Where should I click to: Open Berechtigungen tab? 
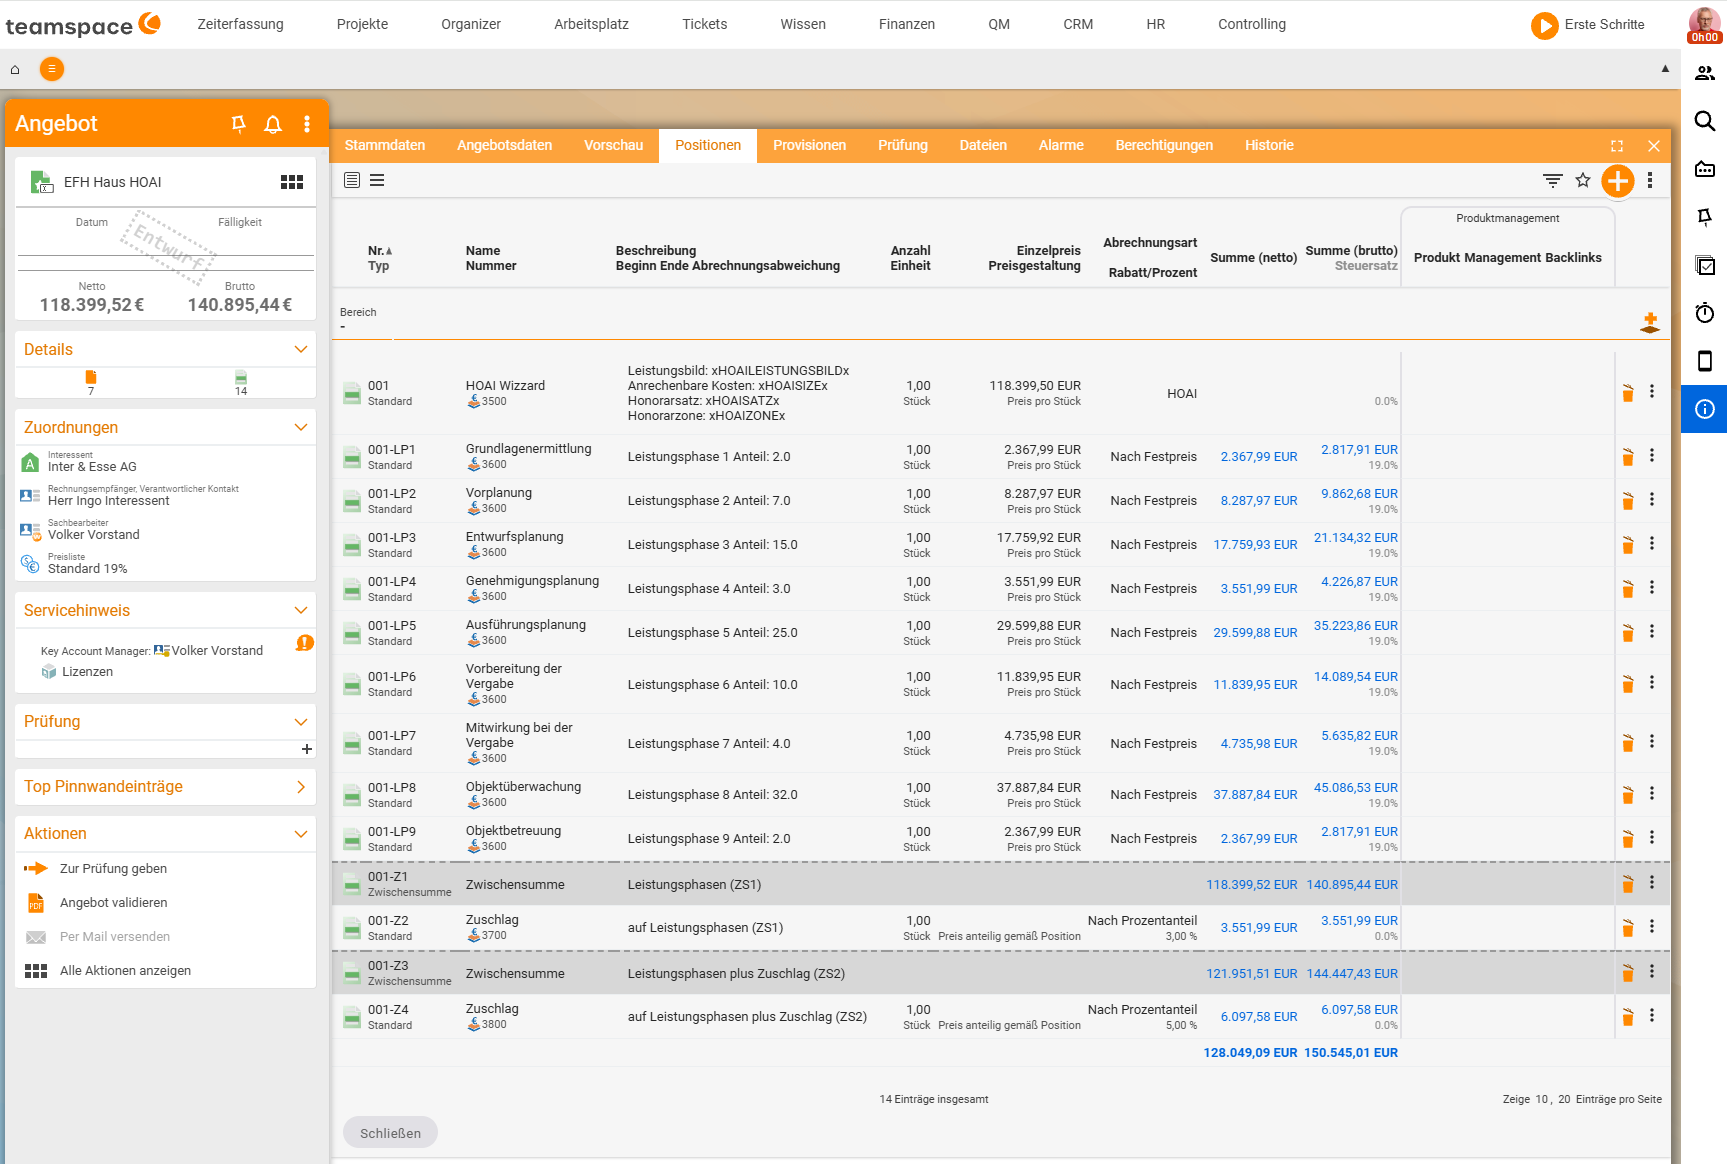(1164, 146)
